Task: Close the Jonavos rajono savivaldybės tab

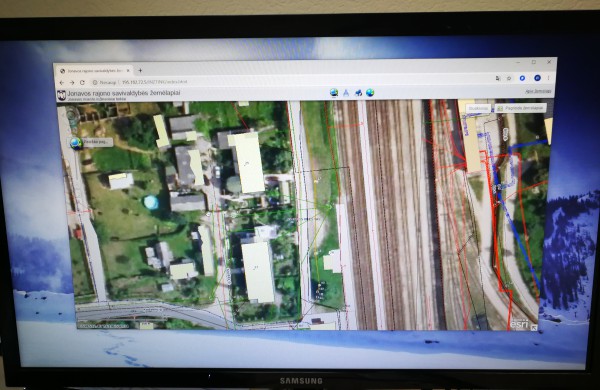Action: coord(128,70)
